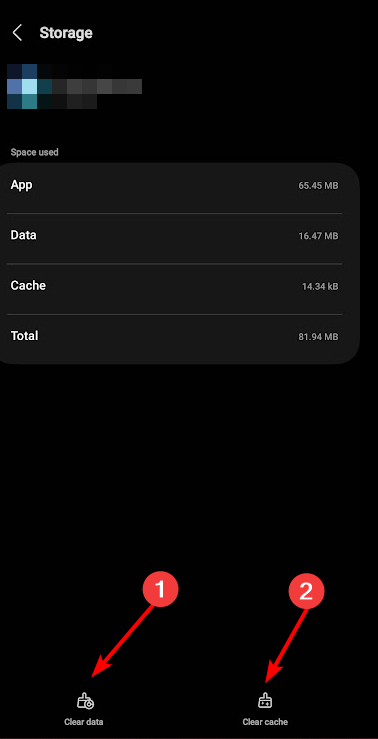Image resolution: width=378 pixels, height=739 pixels.
Task: Click the Space used section heading
Action: click(x=34, y=152)
